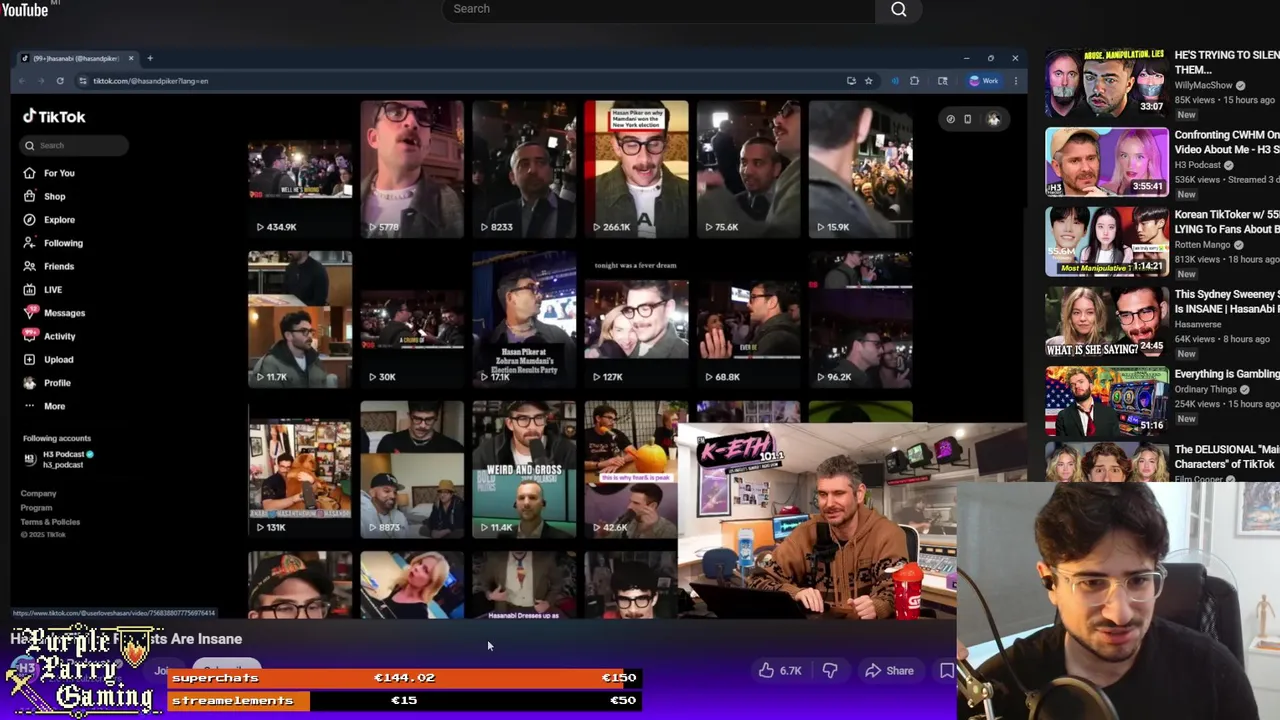1280x720 pixels.
Task: Open the TikTok video with 30K views
Action: tap(412, 319)
